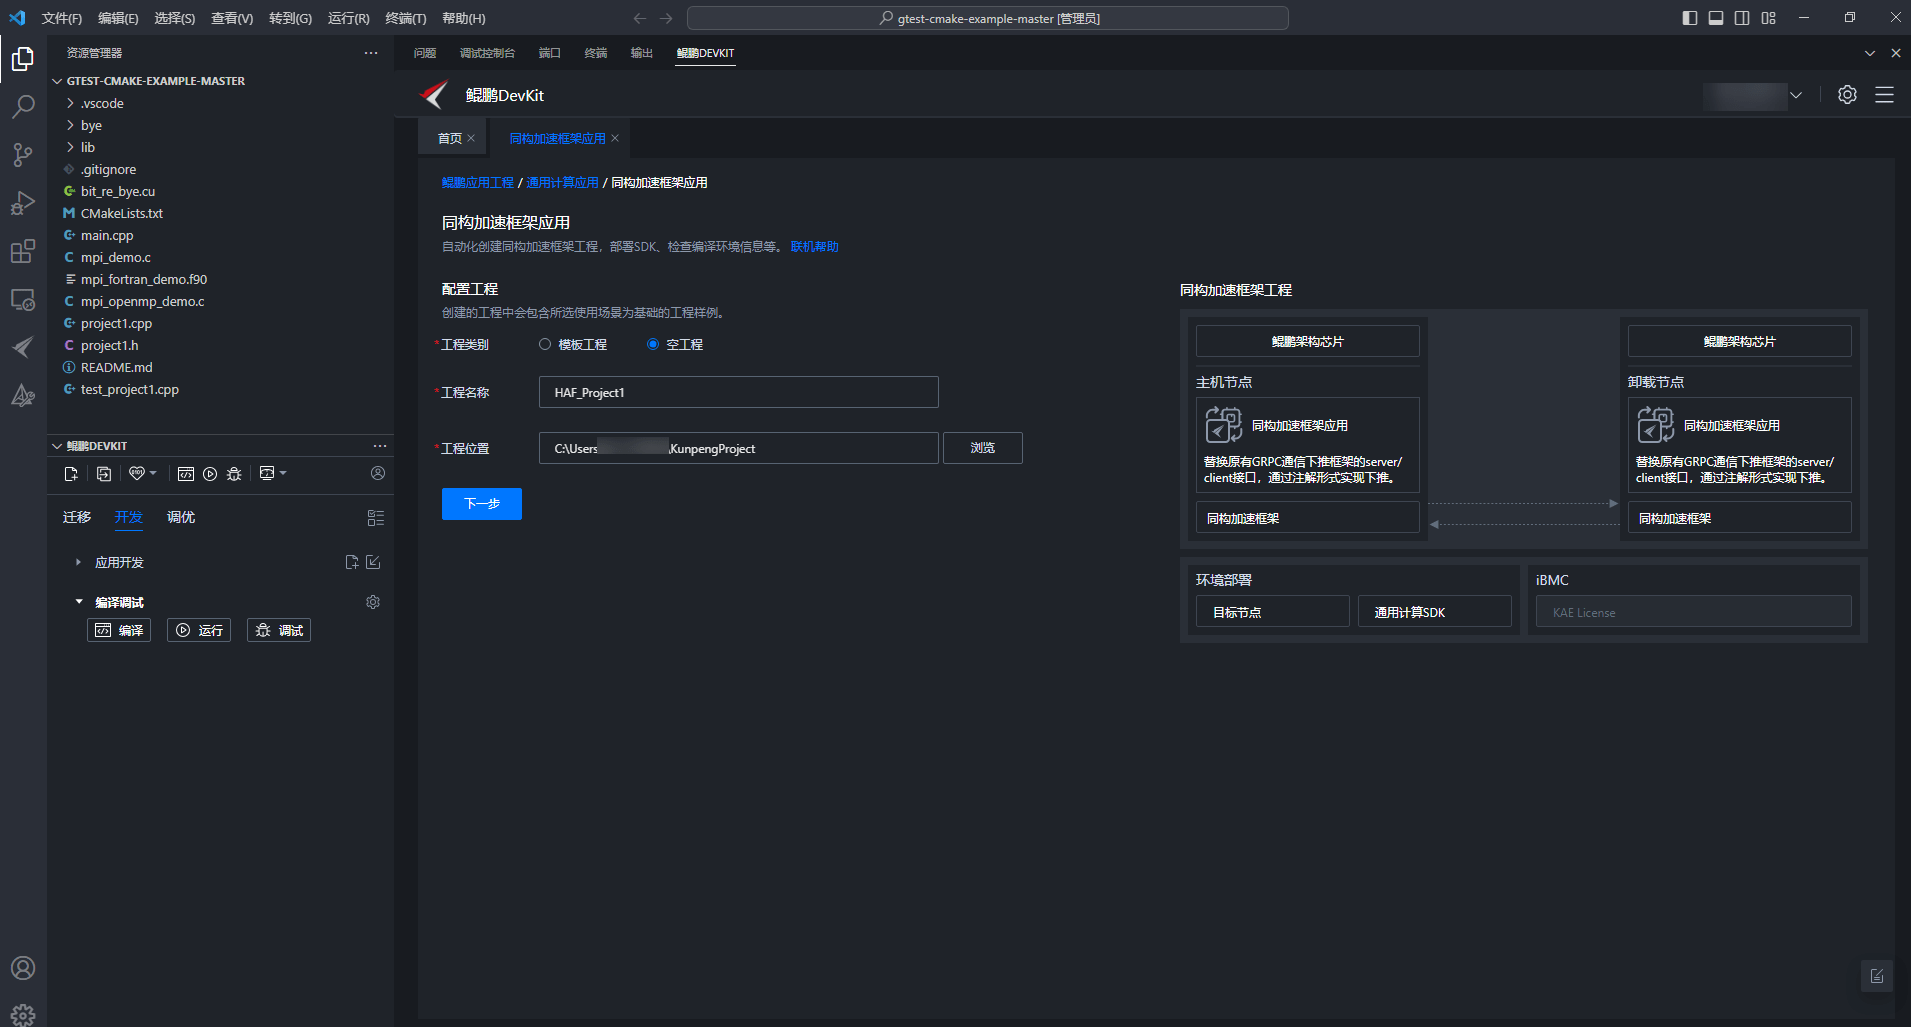1911x1027 pixels.
Task: Open dropdown arrow next to health check icon
Action: click(x=153, y=473)
